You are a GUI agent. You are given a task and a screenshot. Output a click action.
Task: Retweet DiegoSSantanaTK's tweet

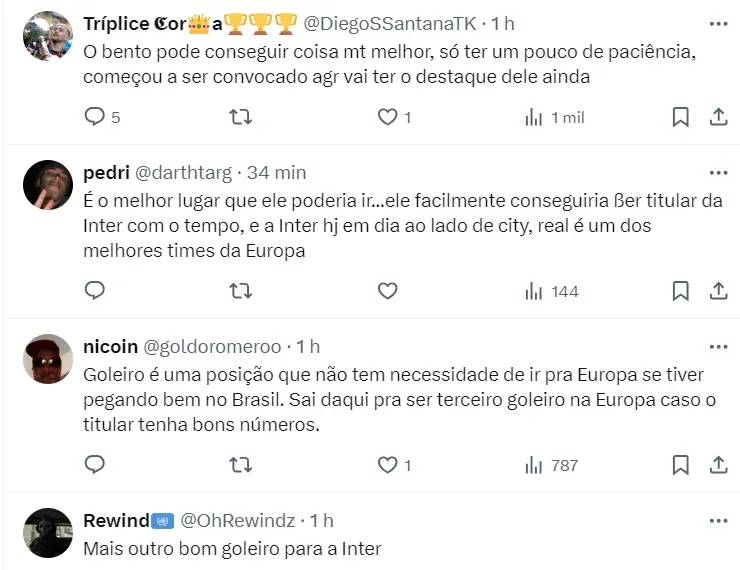pos(241,117)
